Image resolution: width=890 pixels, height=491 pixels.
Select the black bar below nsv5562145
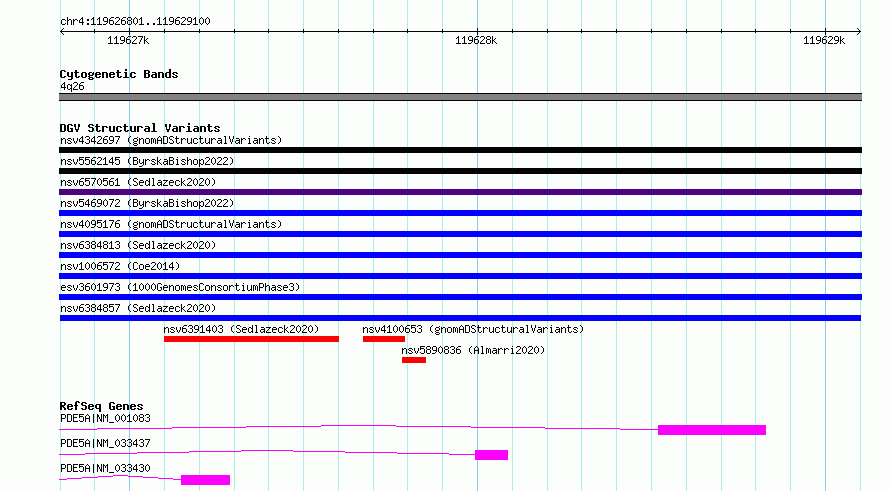pos(460,171)
